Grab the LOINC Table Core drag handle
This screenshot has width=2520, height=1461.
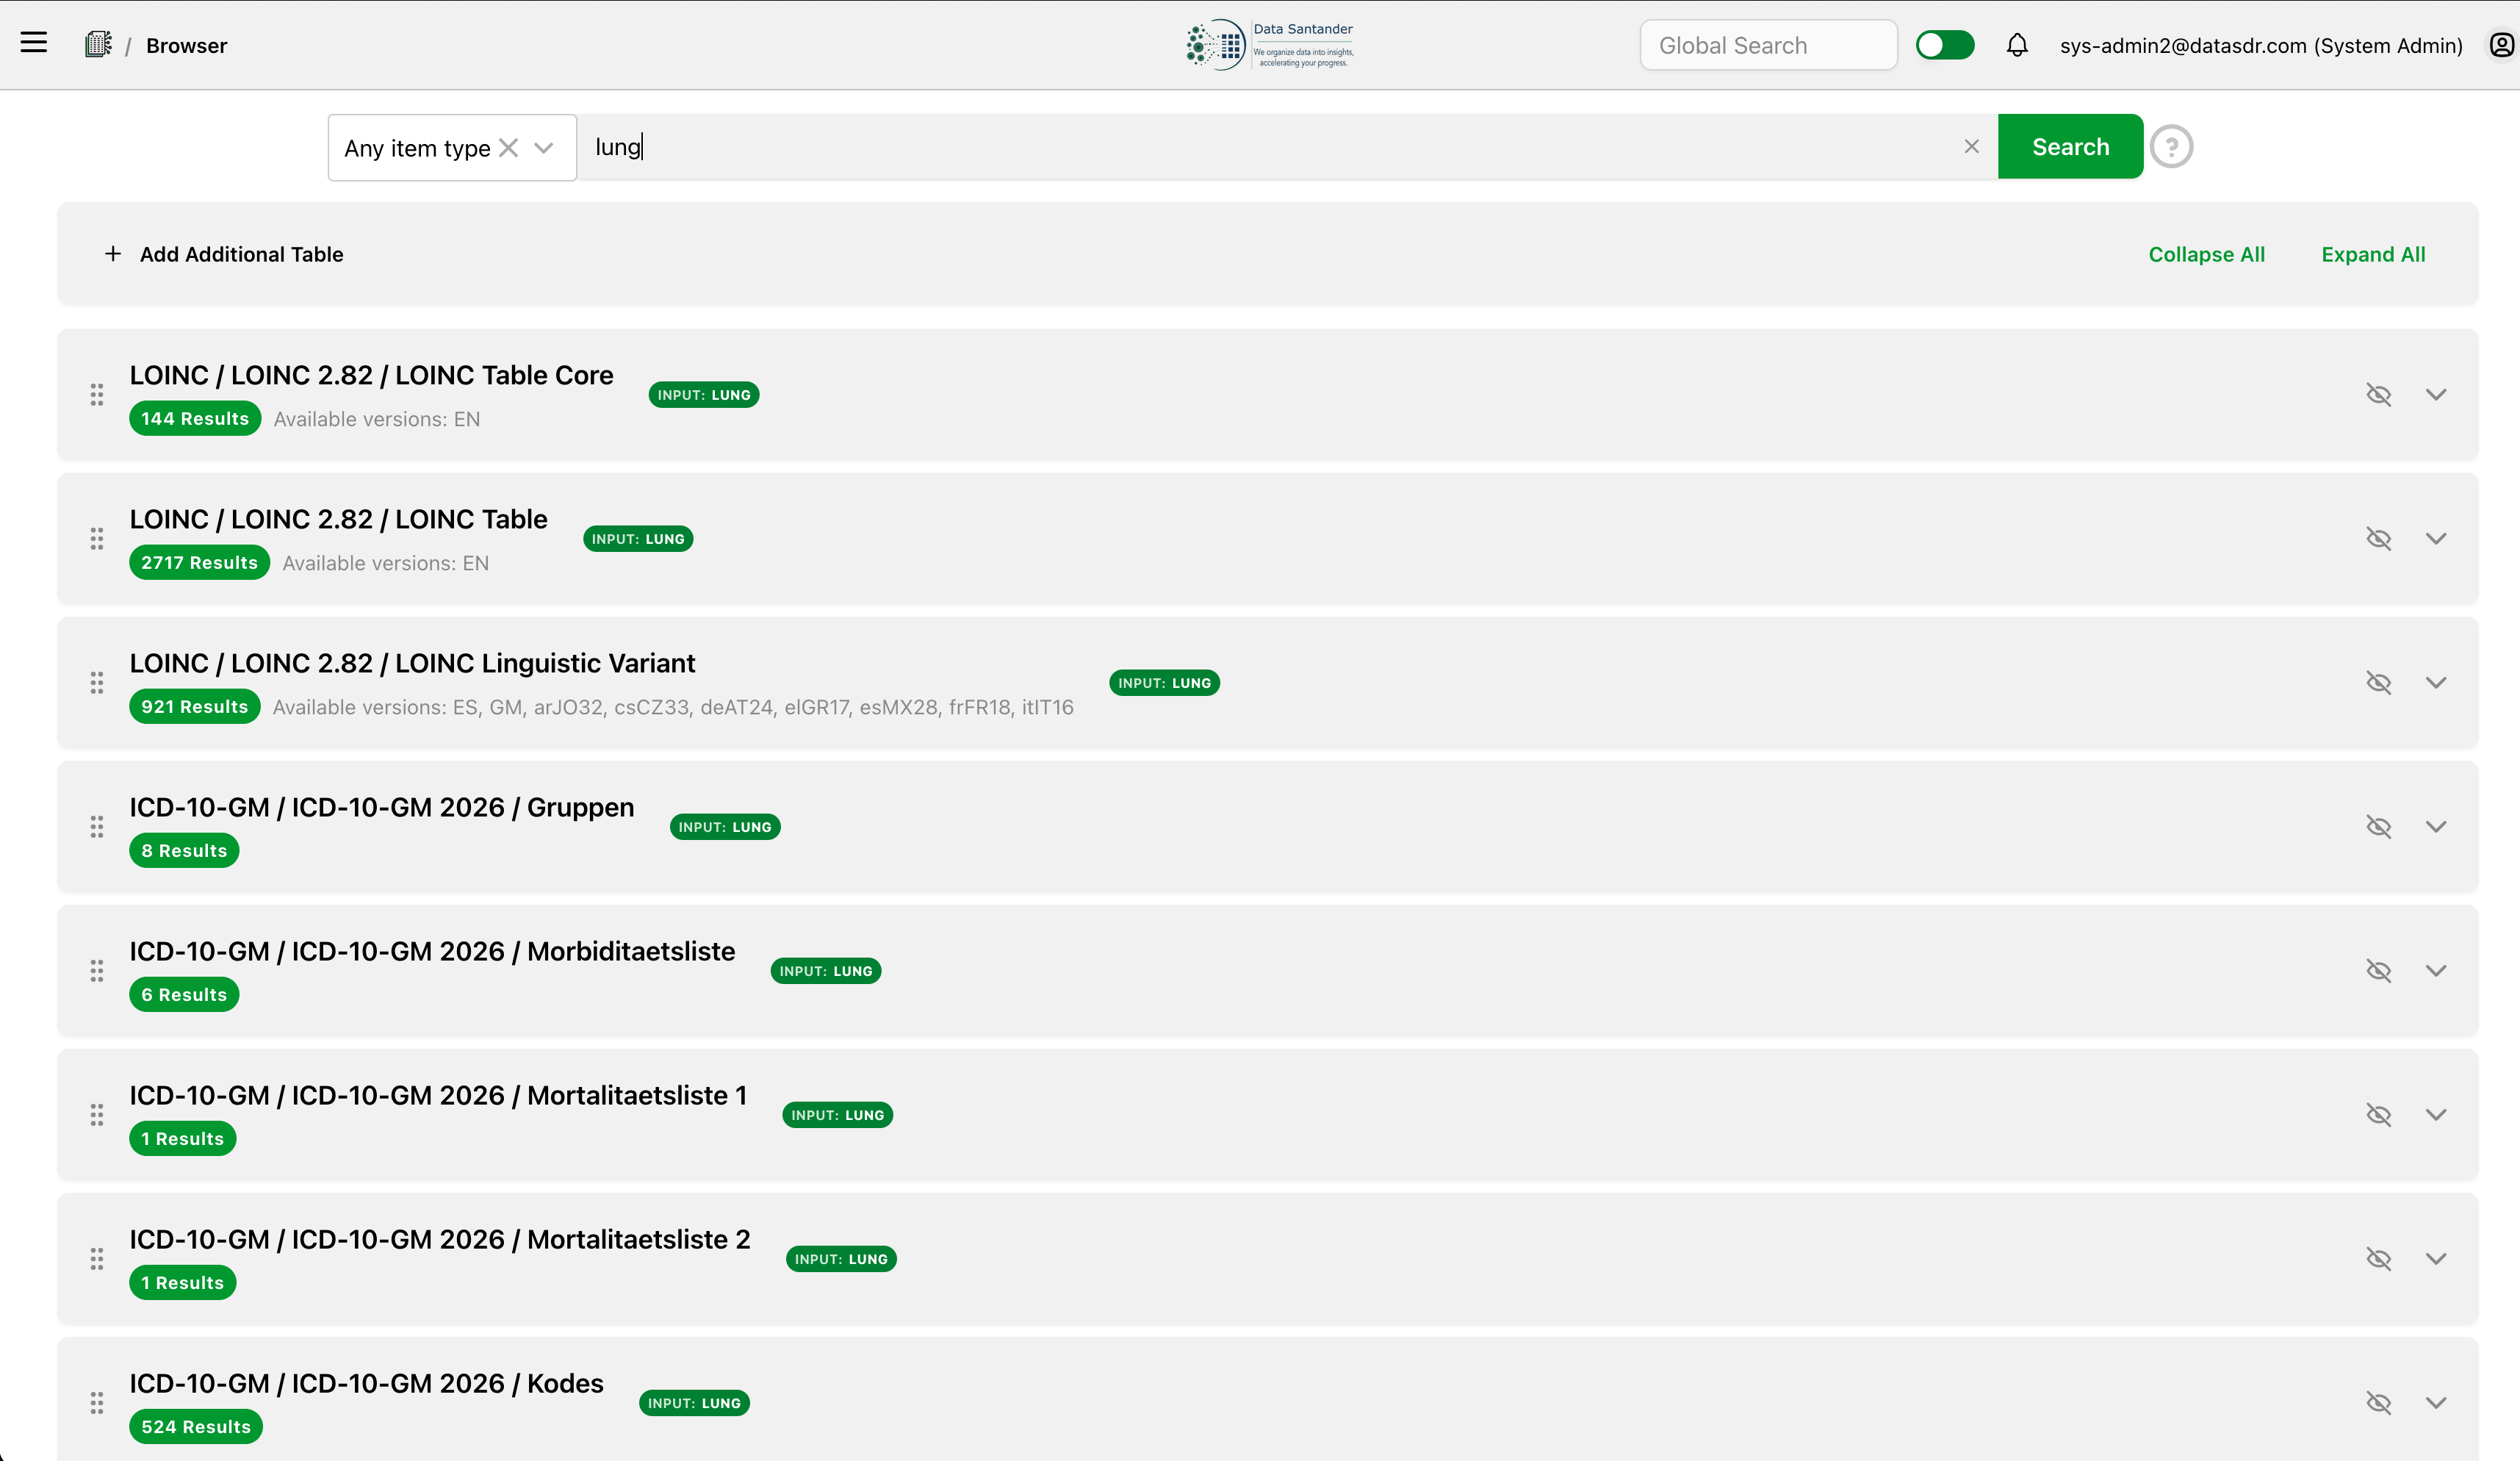pyautogui.click(x=97, y=395)
